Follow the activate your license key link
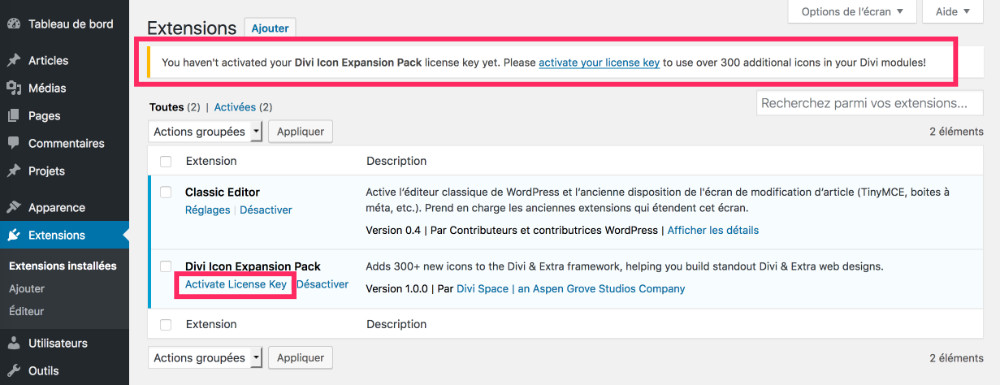Screen dimensions: 1000x385 click(x=599, y=62)
